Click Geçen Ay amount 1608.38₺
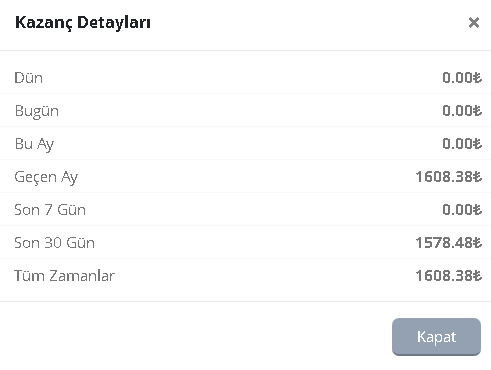491x370 pixels. pyautogui.click(x=449, y=177)
